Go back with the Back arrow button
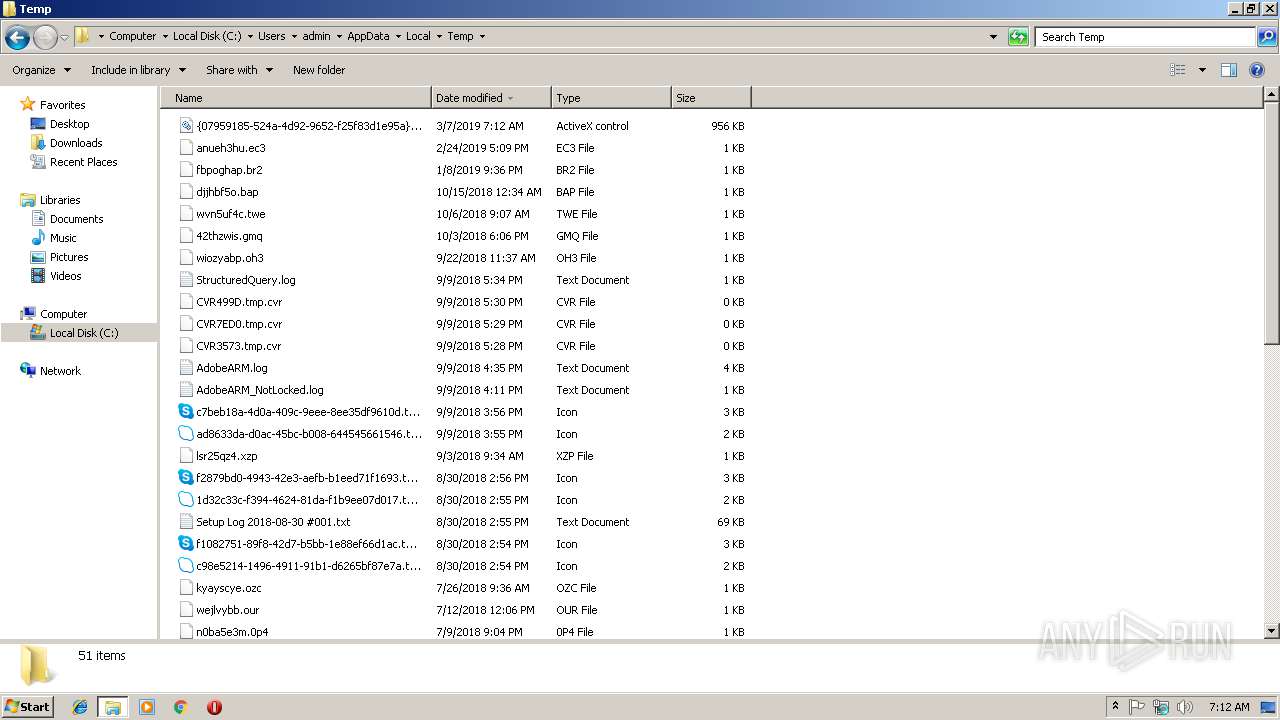This screenshot has height=720, width=1280. 17,38
